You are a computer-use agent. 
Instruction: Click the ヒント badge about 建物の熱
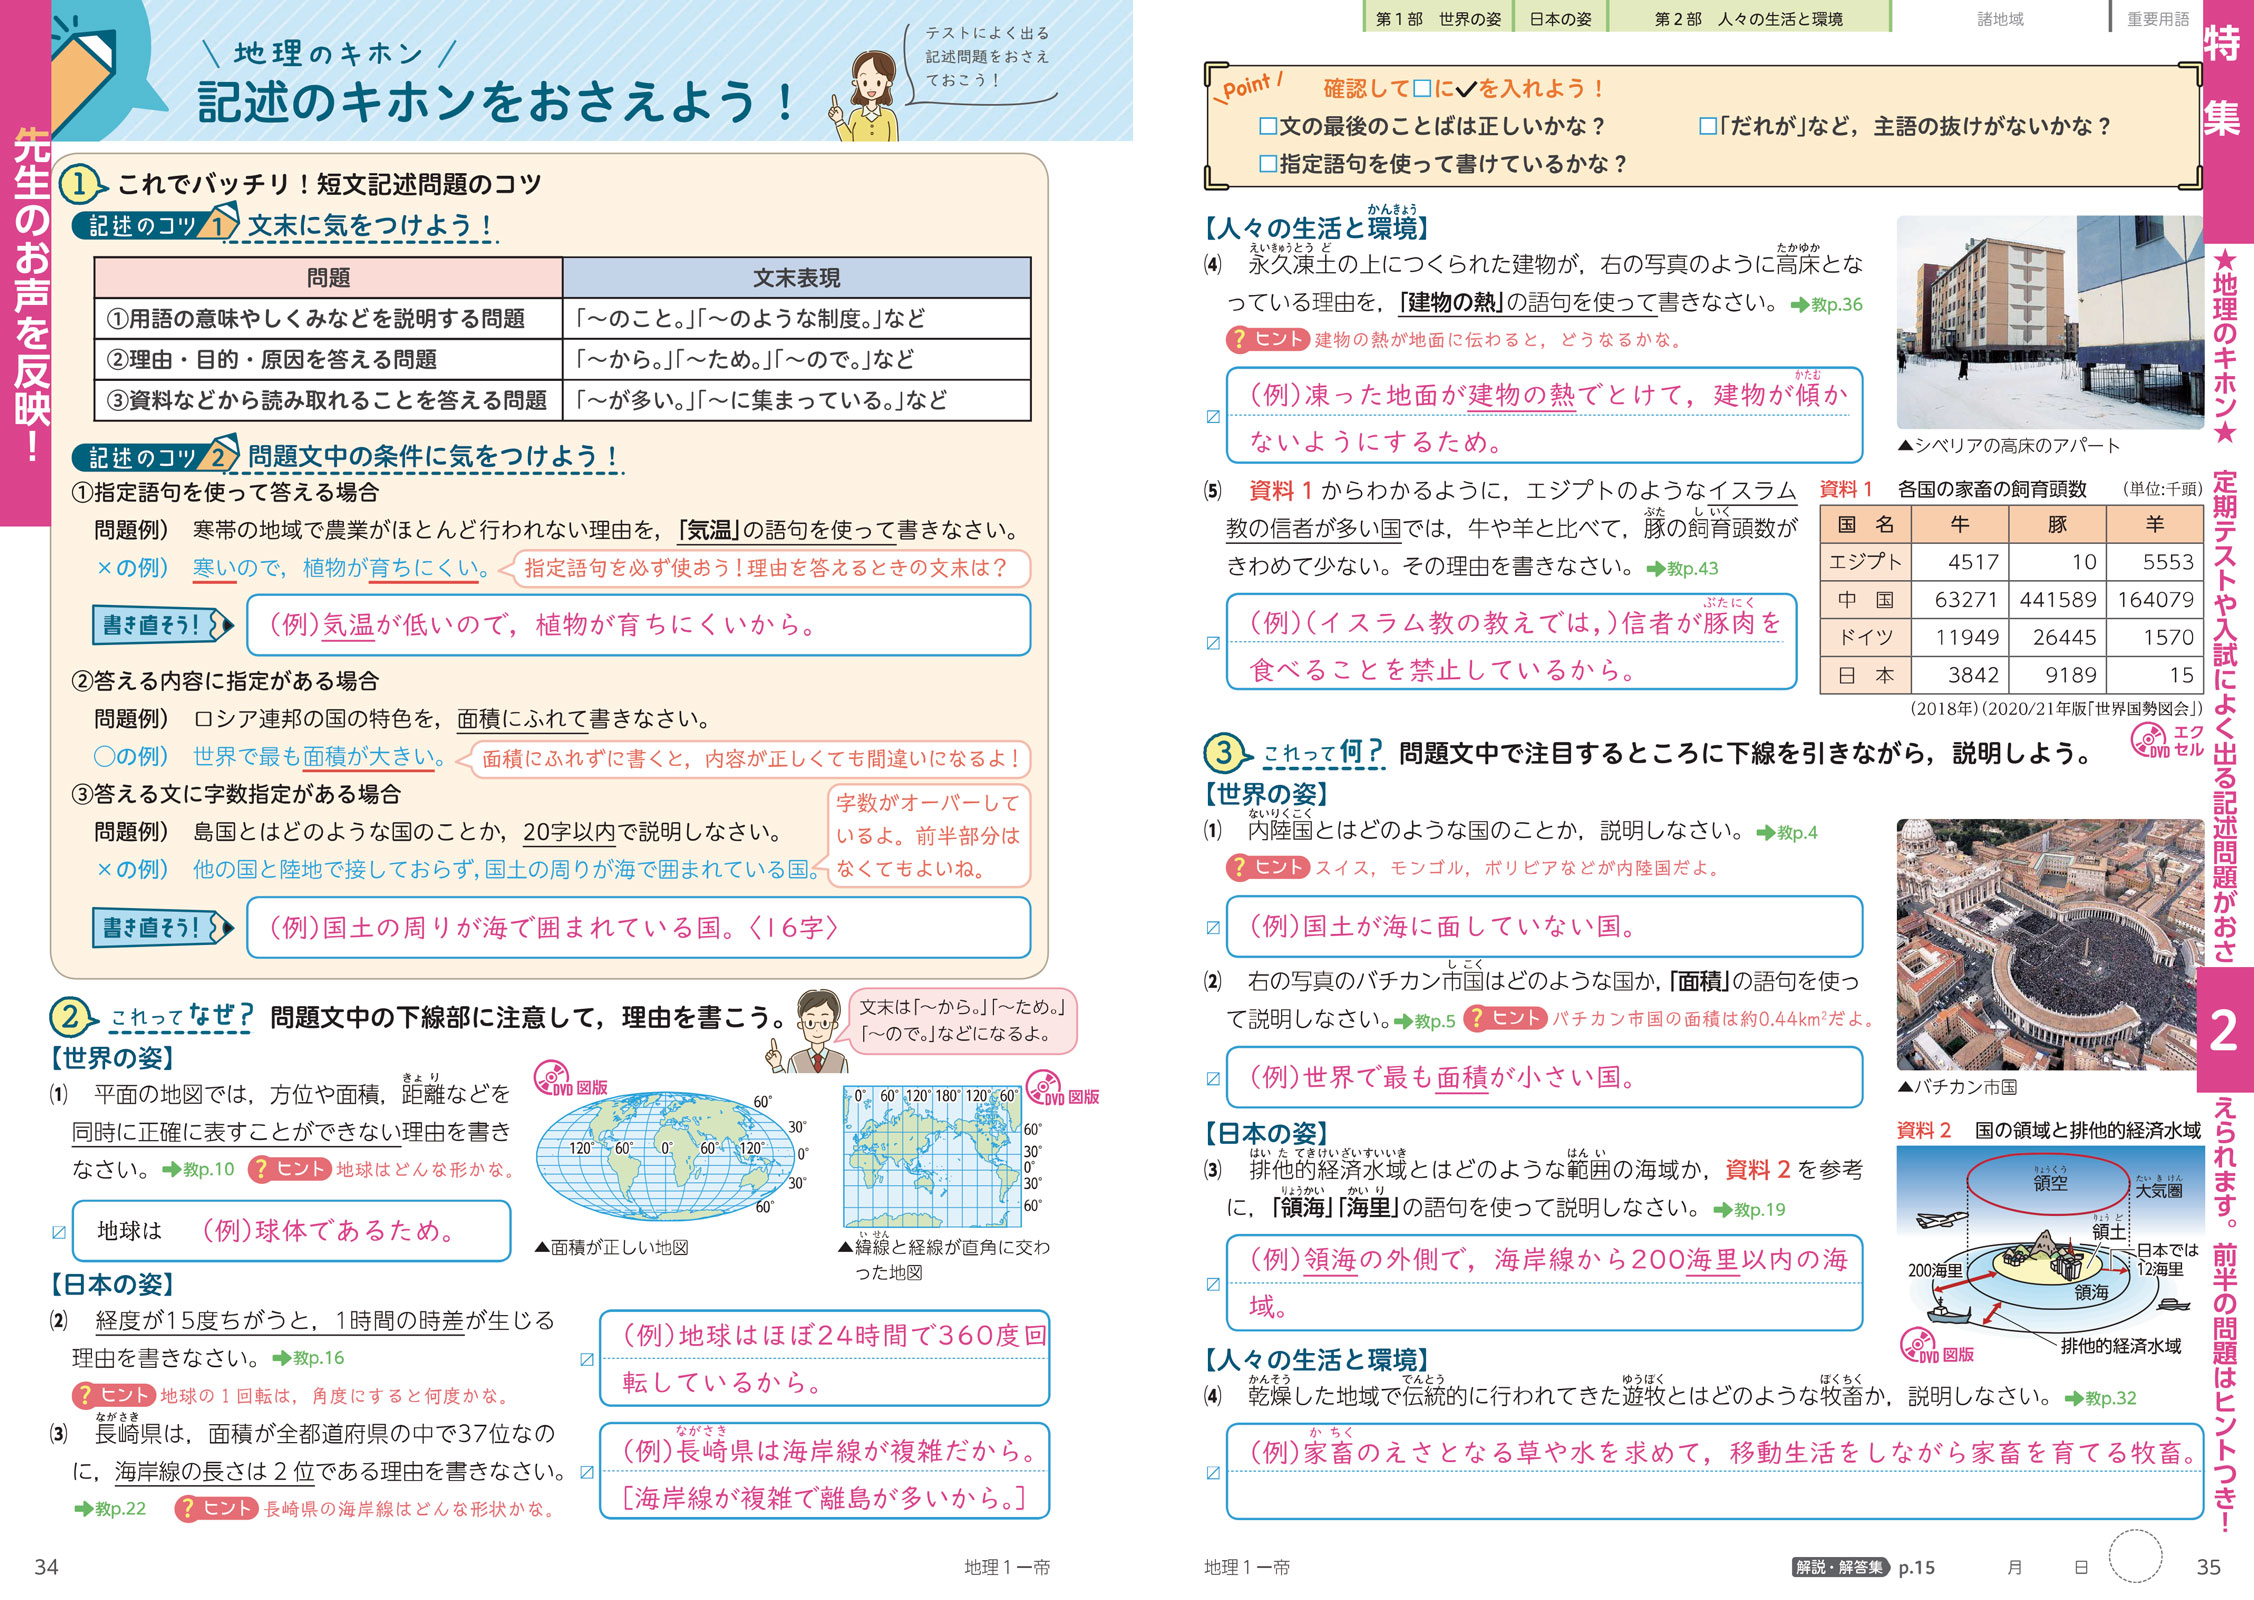(1267, 339)
